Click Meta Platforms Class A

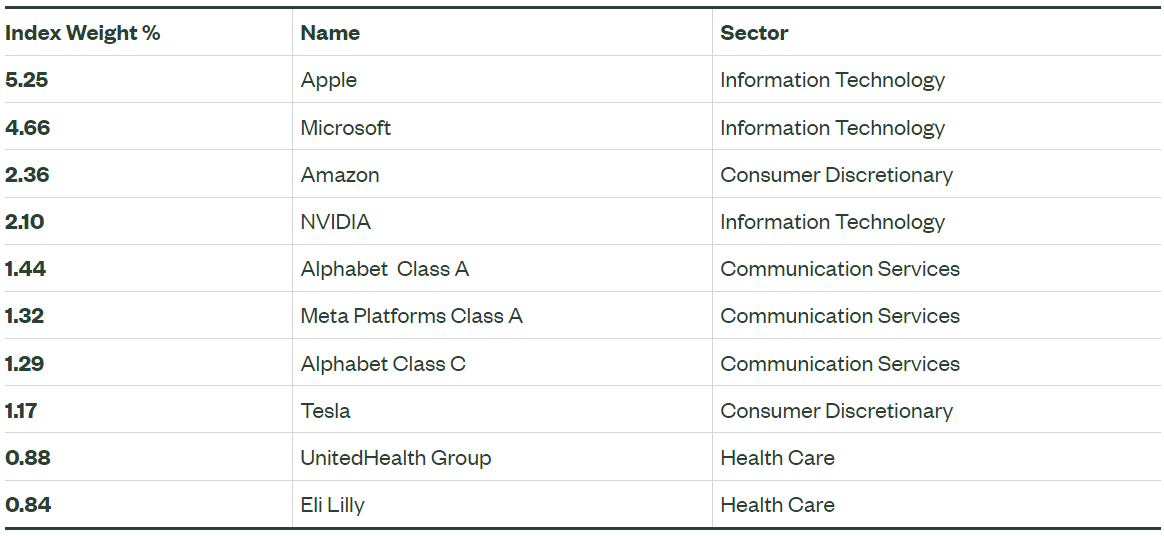[412, 316]
